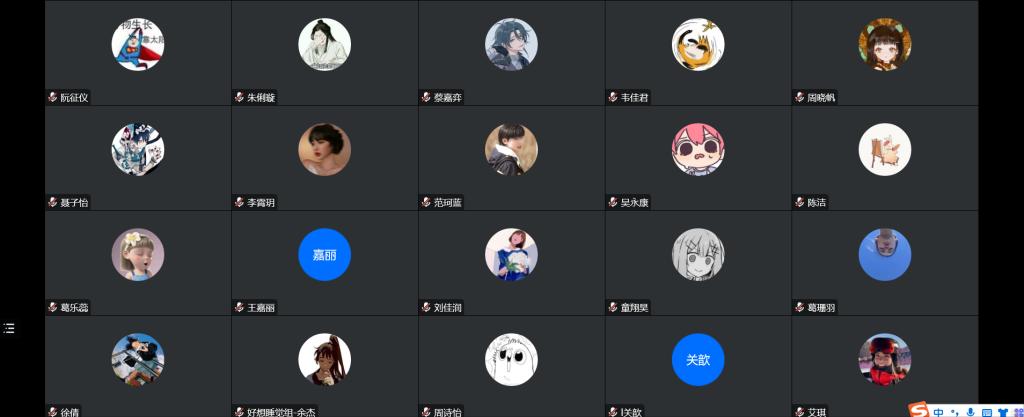Click muted mic icon beside 王嘉丽
The height and width of the screenshot is (417, 1024).
tap(240, 307)
